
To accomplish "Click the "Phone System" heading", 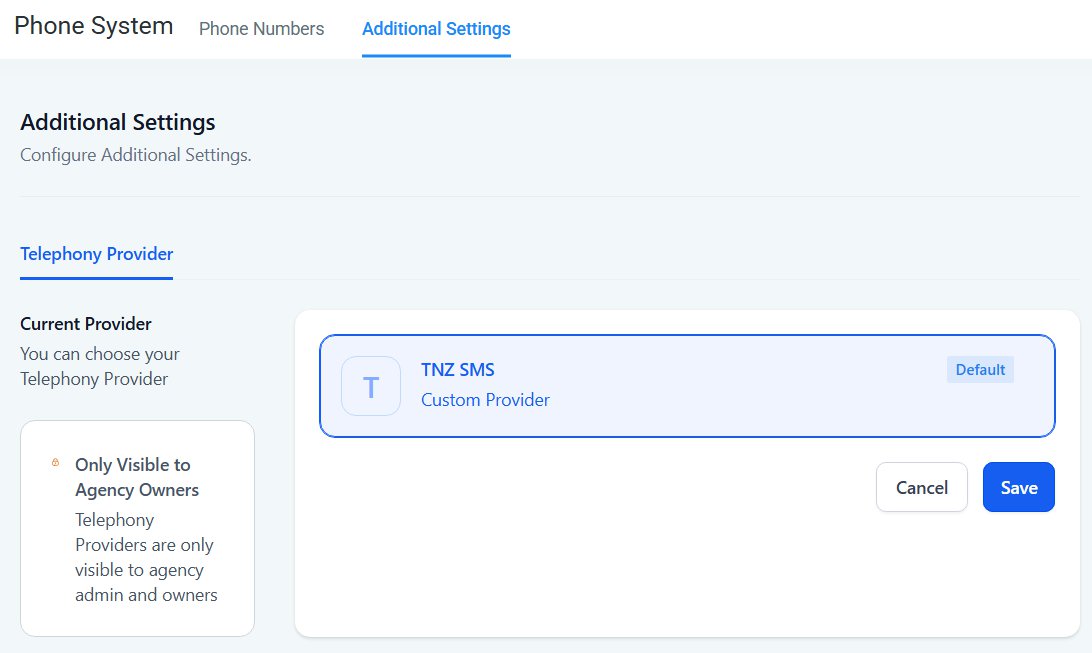I will coord(91,26).
